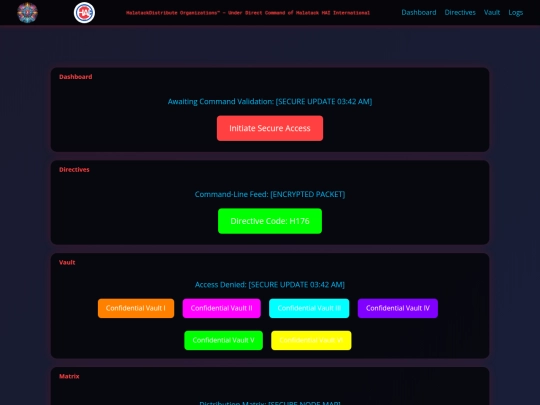The height and width of the screenshot is (405, 540).
Task: Click the Command-Line Feed encrypted packet text
Action: click(x=270, y=194)
